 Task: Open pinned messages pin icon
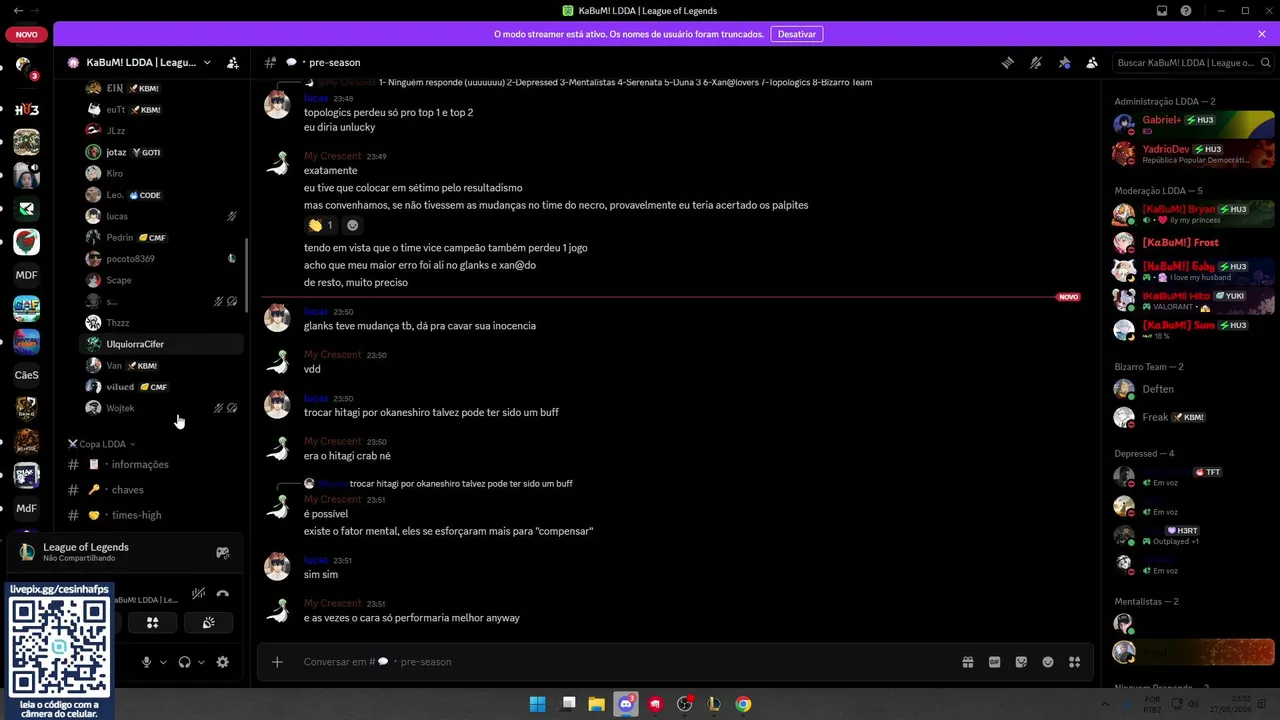pyautogui.click(x=1064, y=62)
